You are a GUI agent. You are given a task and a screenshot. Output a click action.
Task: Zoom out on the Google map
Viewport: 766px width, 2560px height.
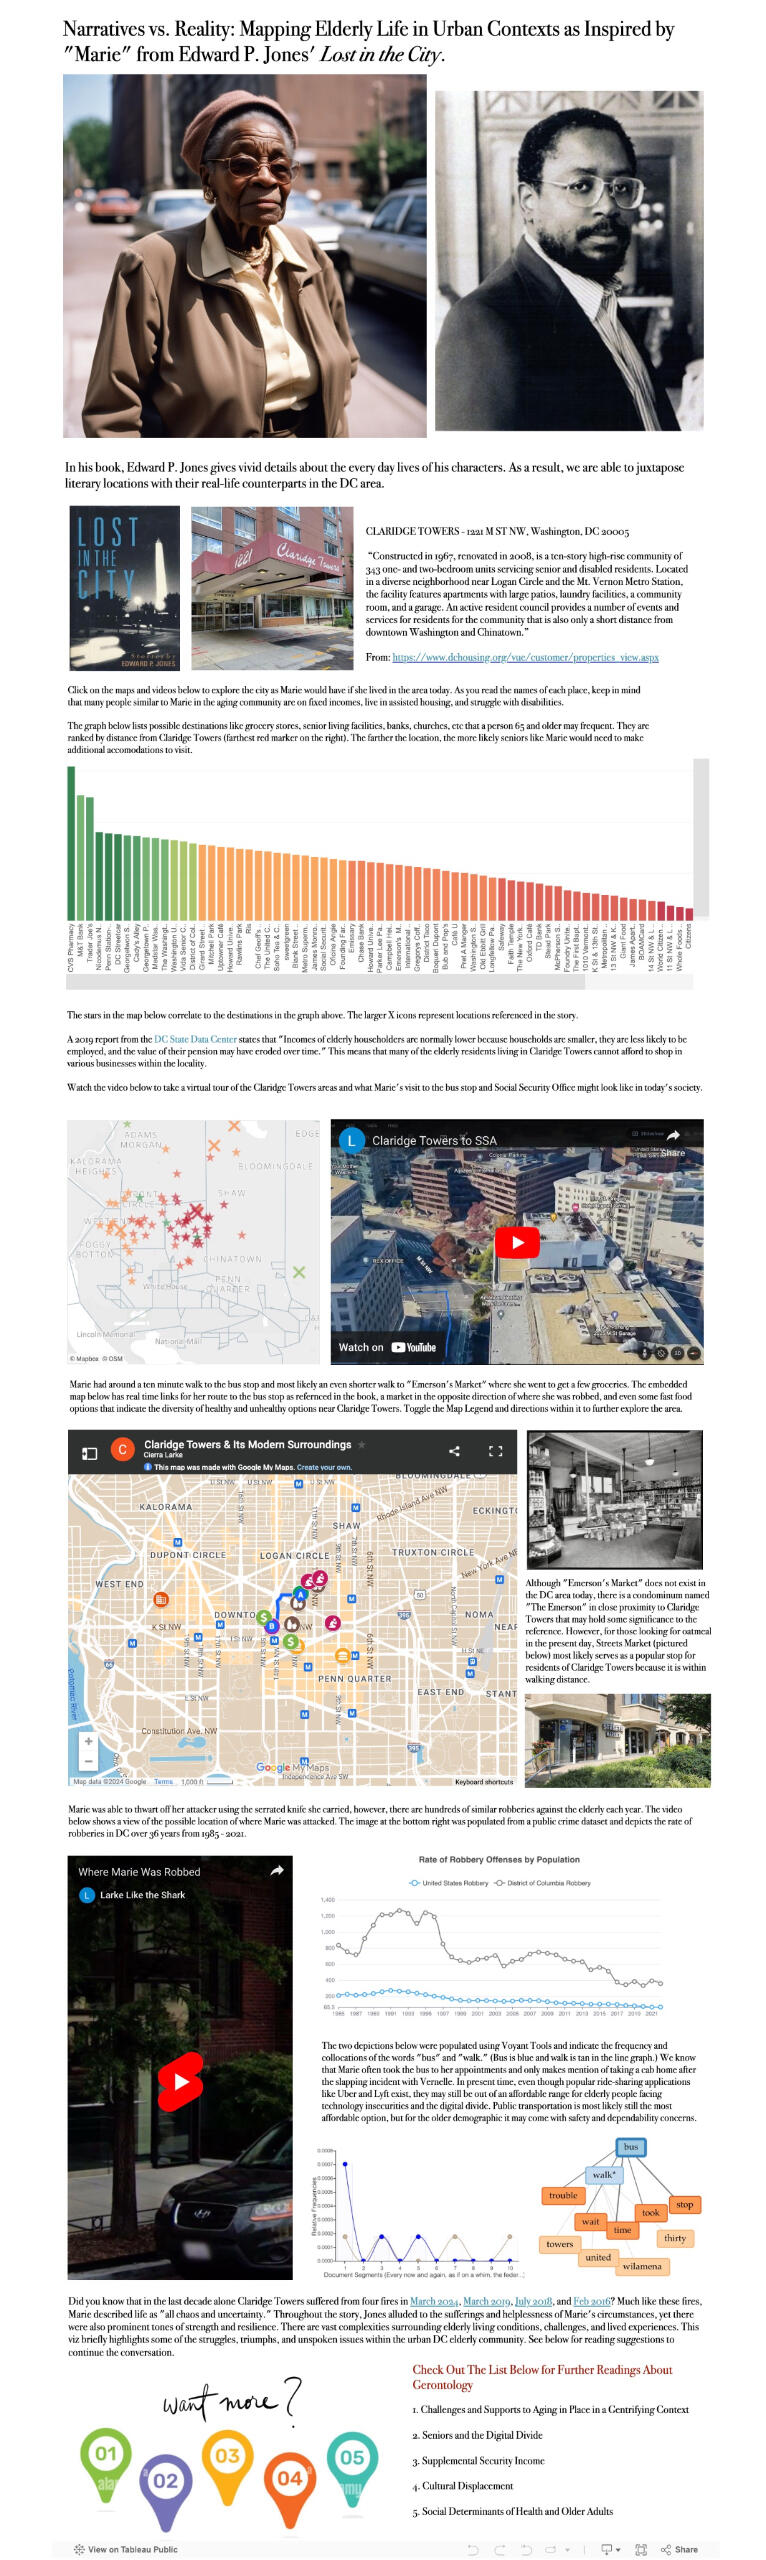click(x=89, y=1760)
